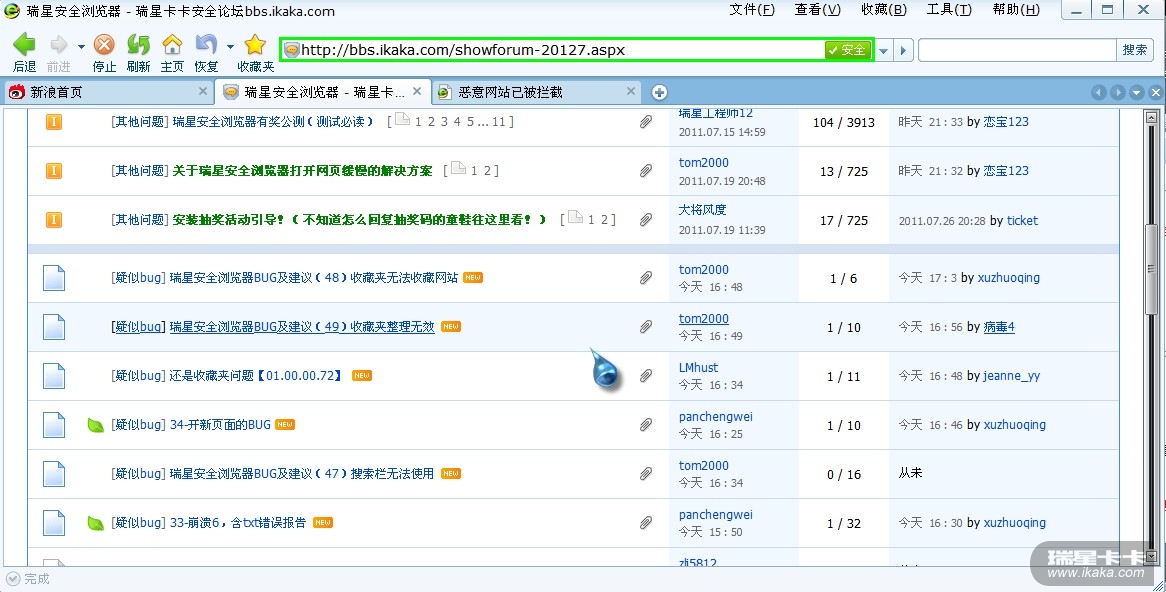The image size is (1166, 592).
Task: Open the 帮助(H) menu
Action: pos(1016,10)
